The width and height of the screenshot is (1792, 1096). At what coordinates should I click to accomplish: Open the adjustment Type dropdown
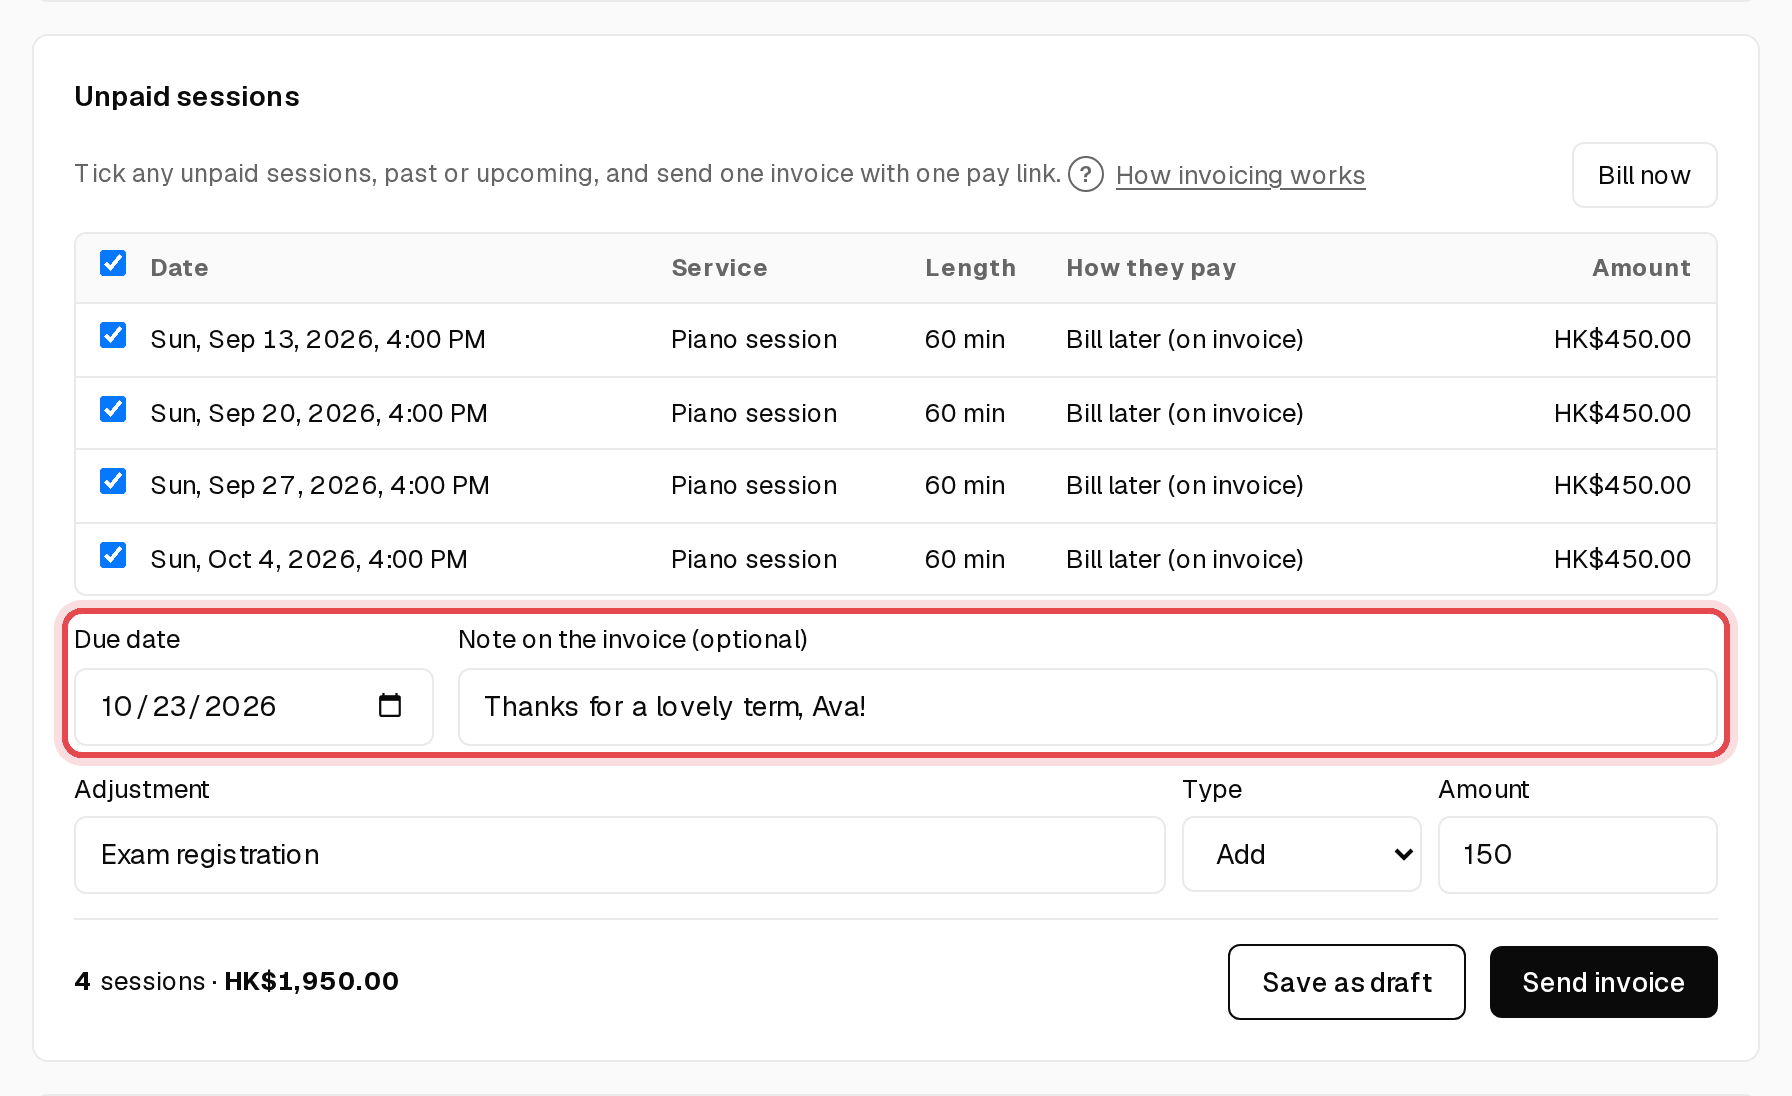coord(1301,854)
